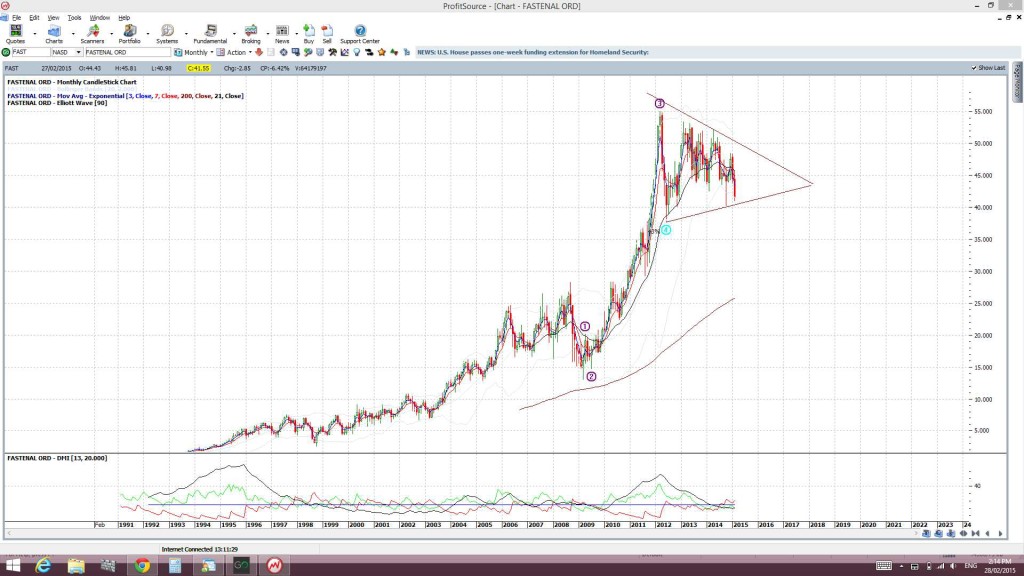Click the tree structure icon before news ticker

coord(406,52)
